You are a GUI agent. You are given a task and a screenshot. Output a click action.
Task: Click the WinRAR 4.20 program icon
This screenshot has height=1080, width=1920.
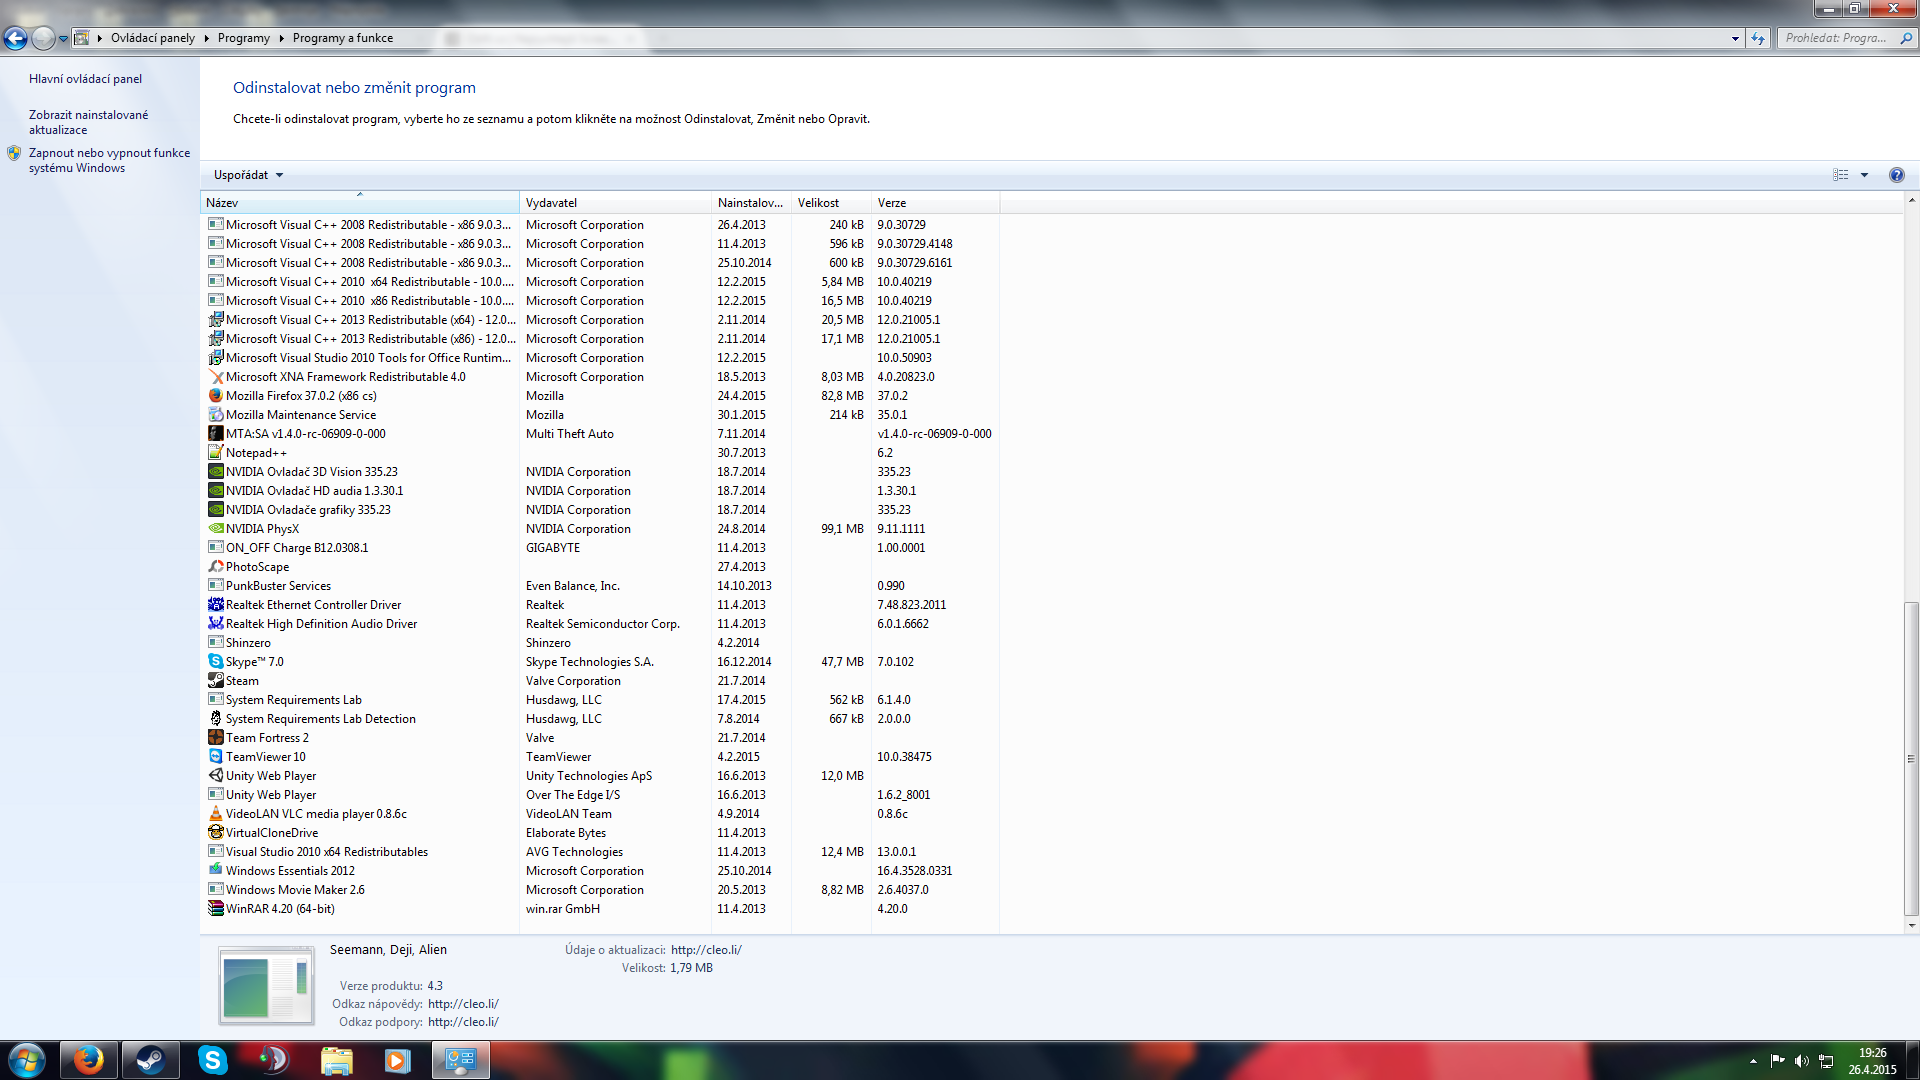coord(215,909)
